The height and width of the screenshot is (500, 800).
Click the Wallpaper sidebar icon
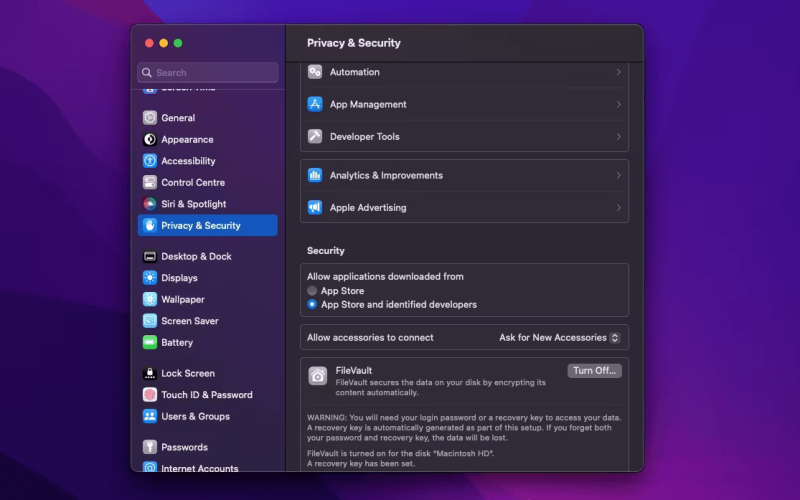pos(149,299)
